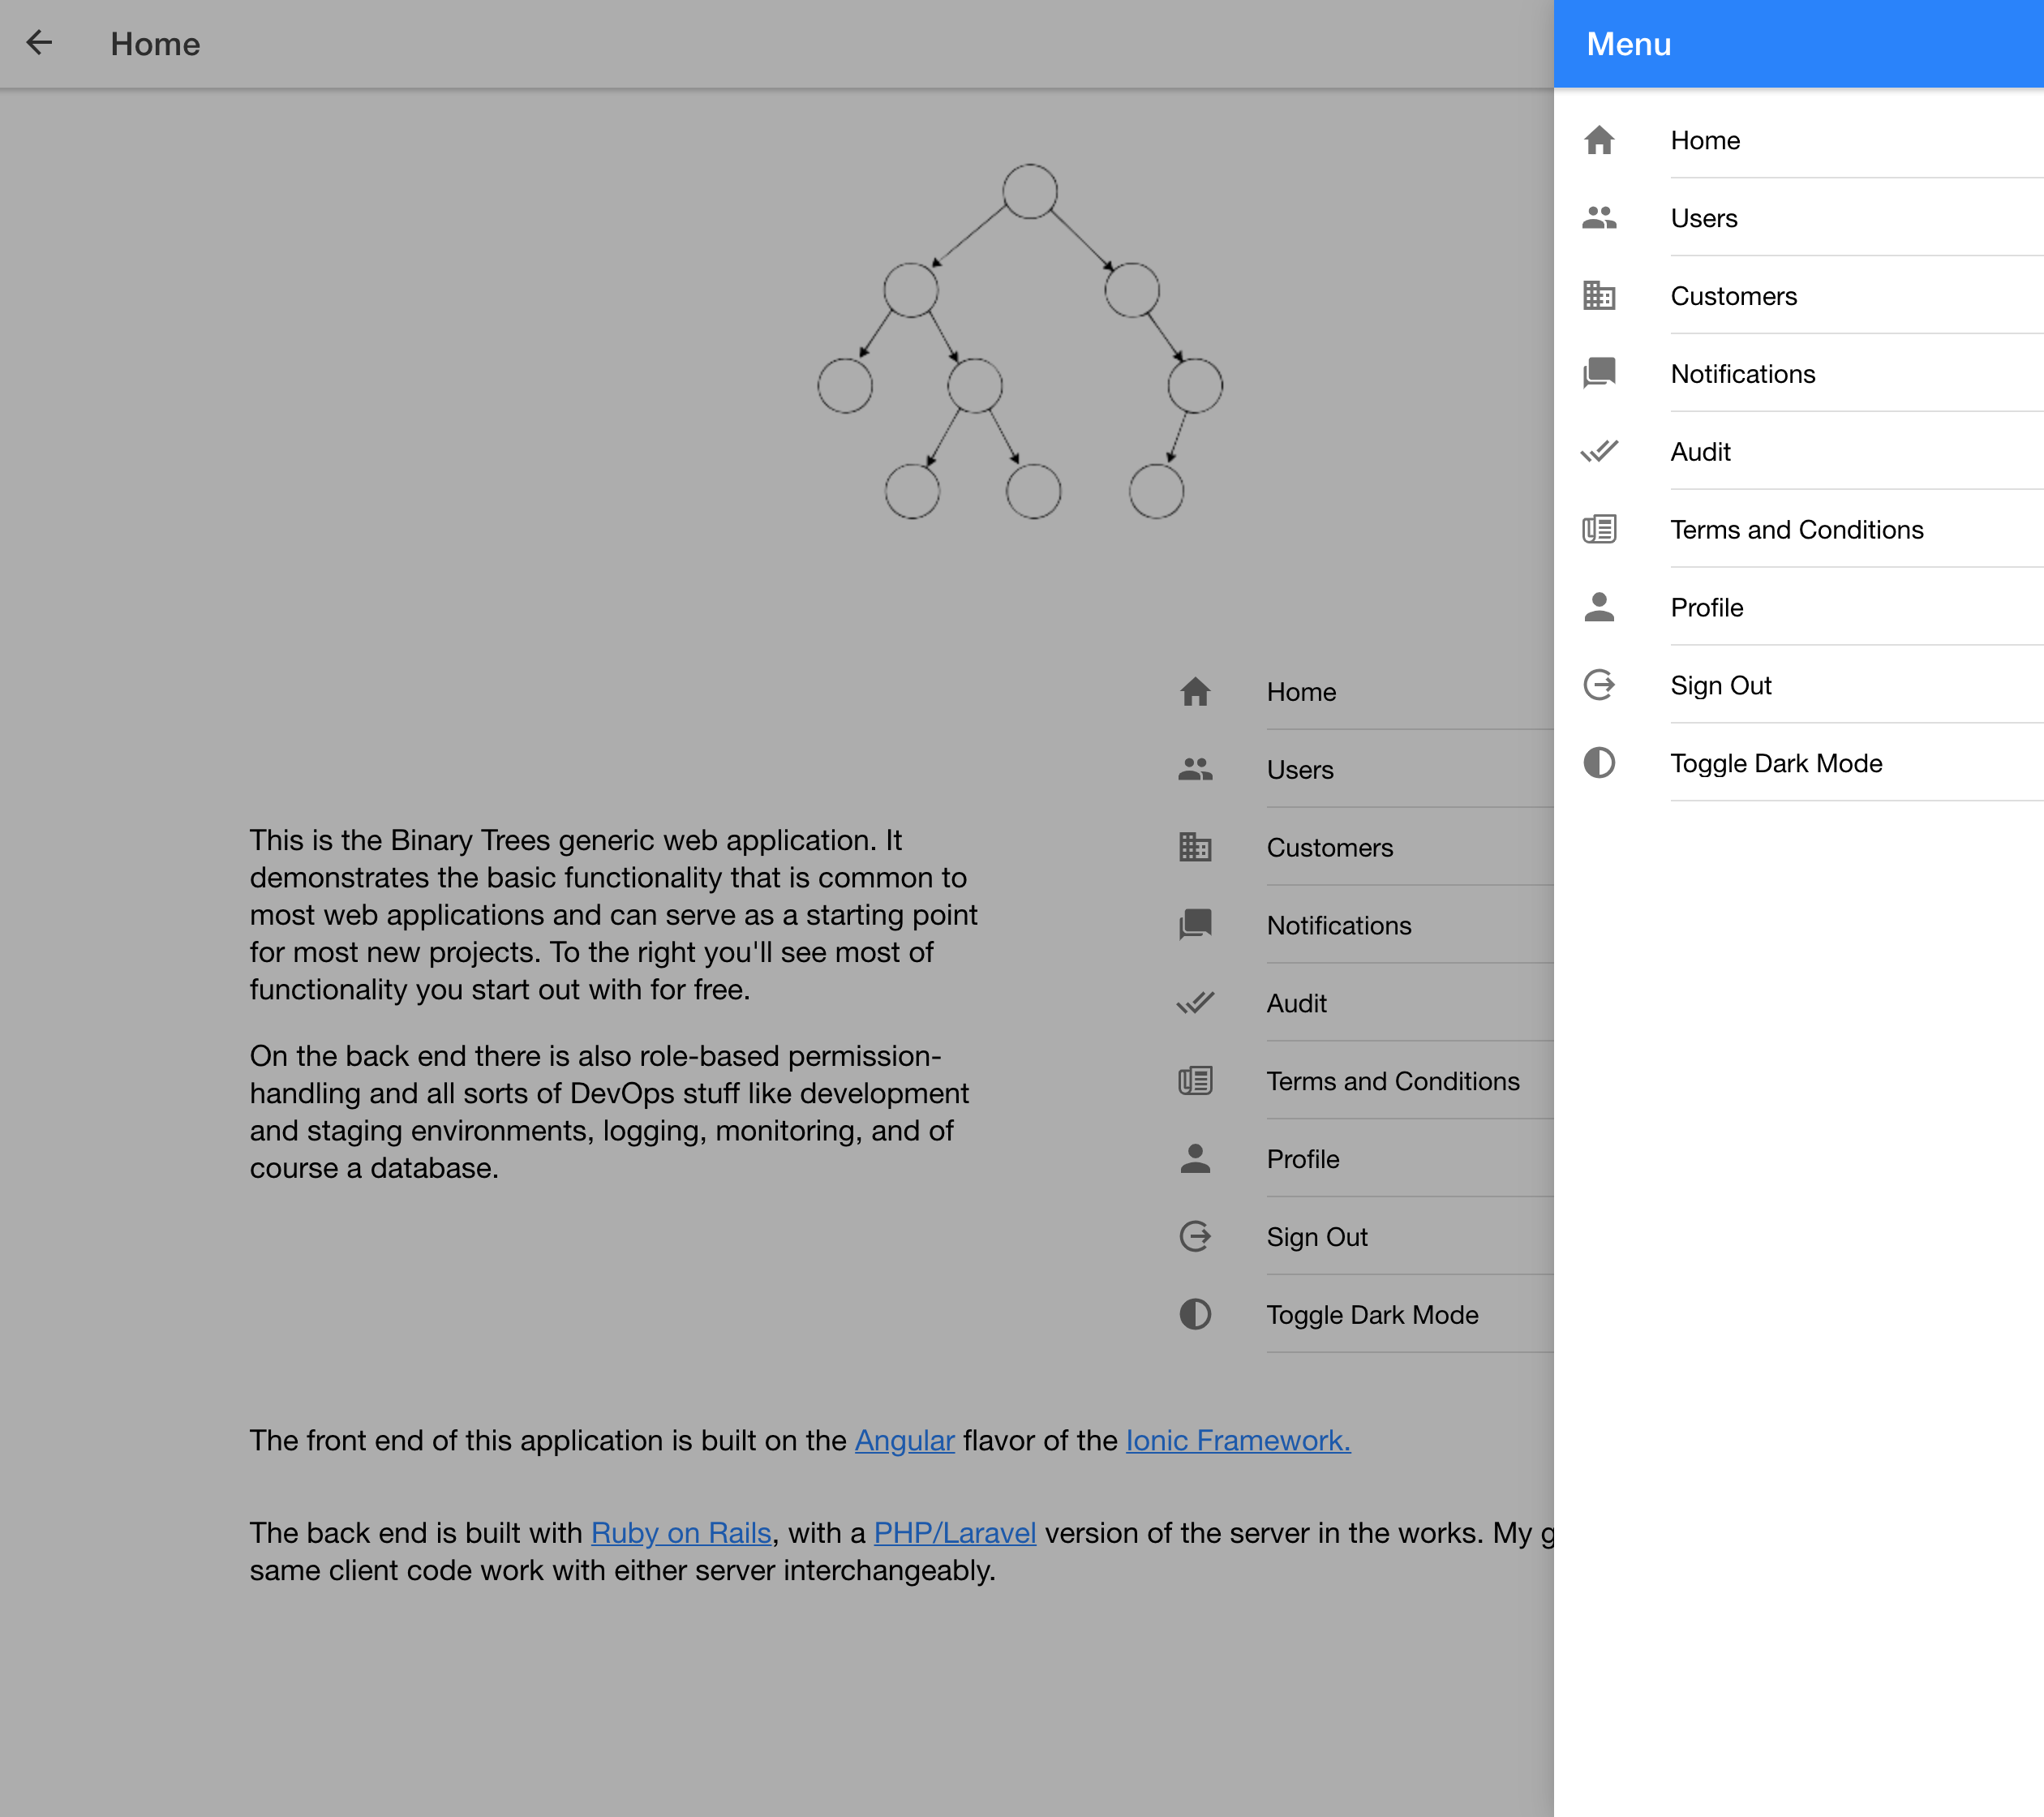Click the Notifications icon in the page list
2044x1817 pixels.
[x=1195, y=925]
